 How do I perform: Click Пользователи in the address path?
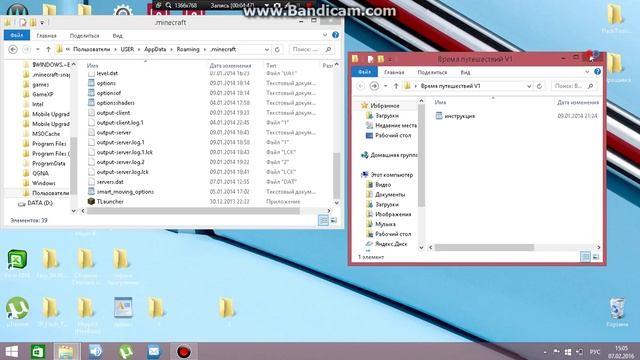pyautogui.click(x=91, y=49)
